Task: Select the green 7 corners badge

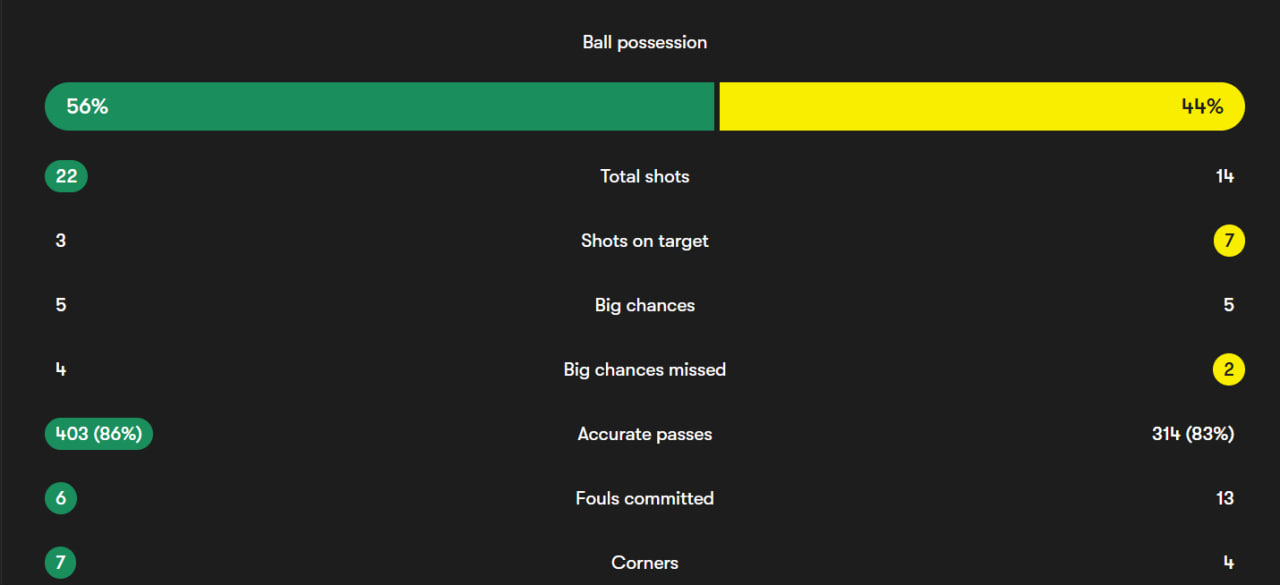Action: pos(61,563)
